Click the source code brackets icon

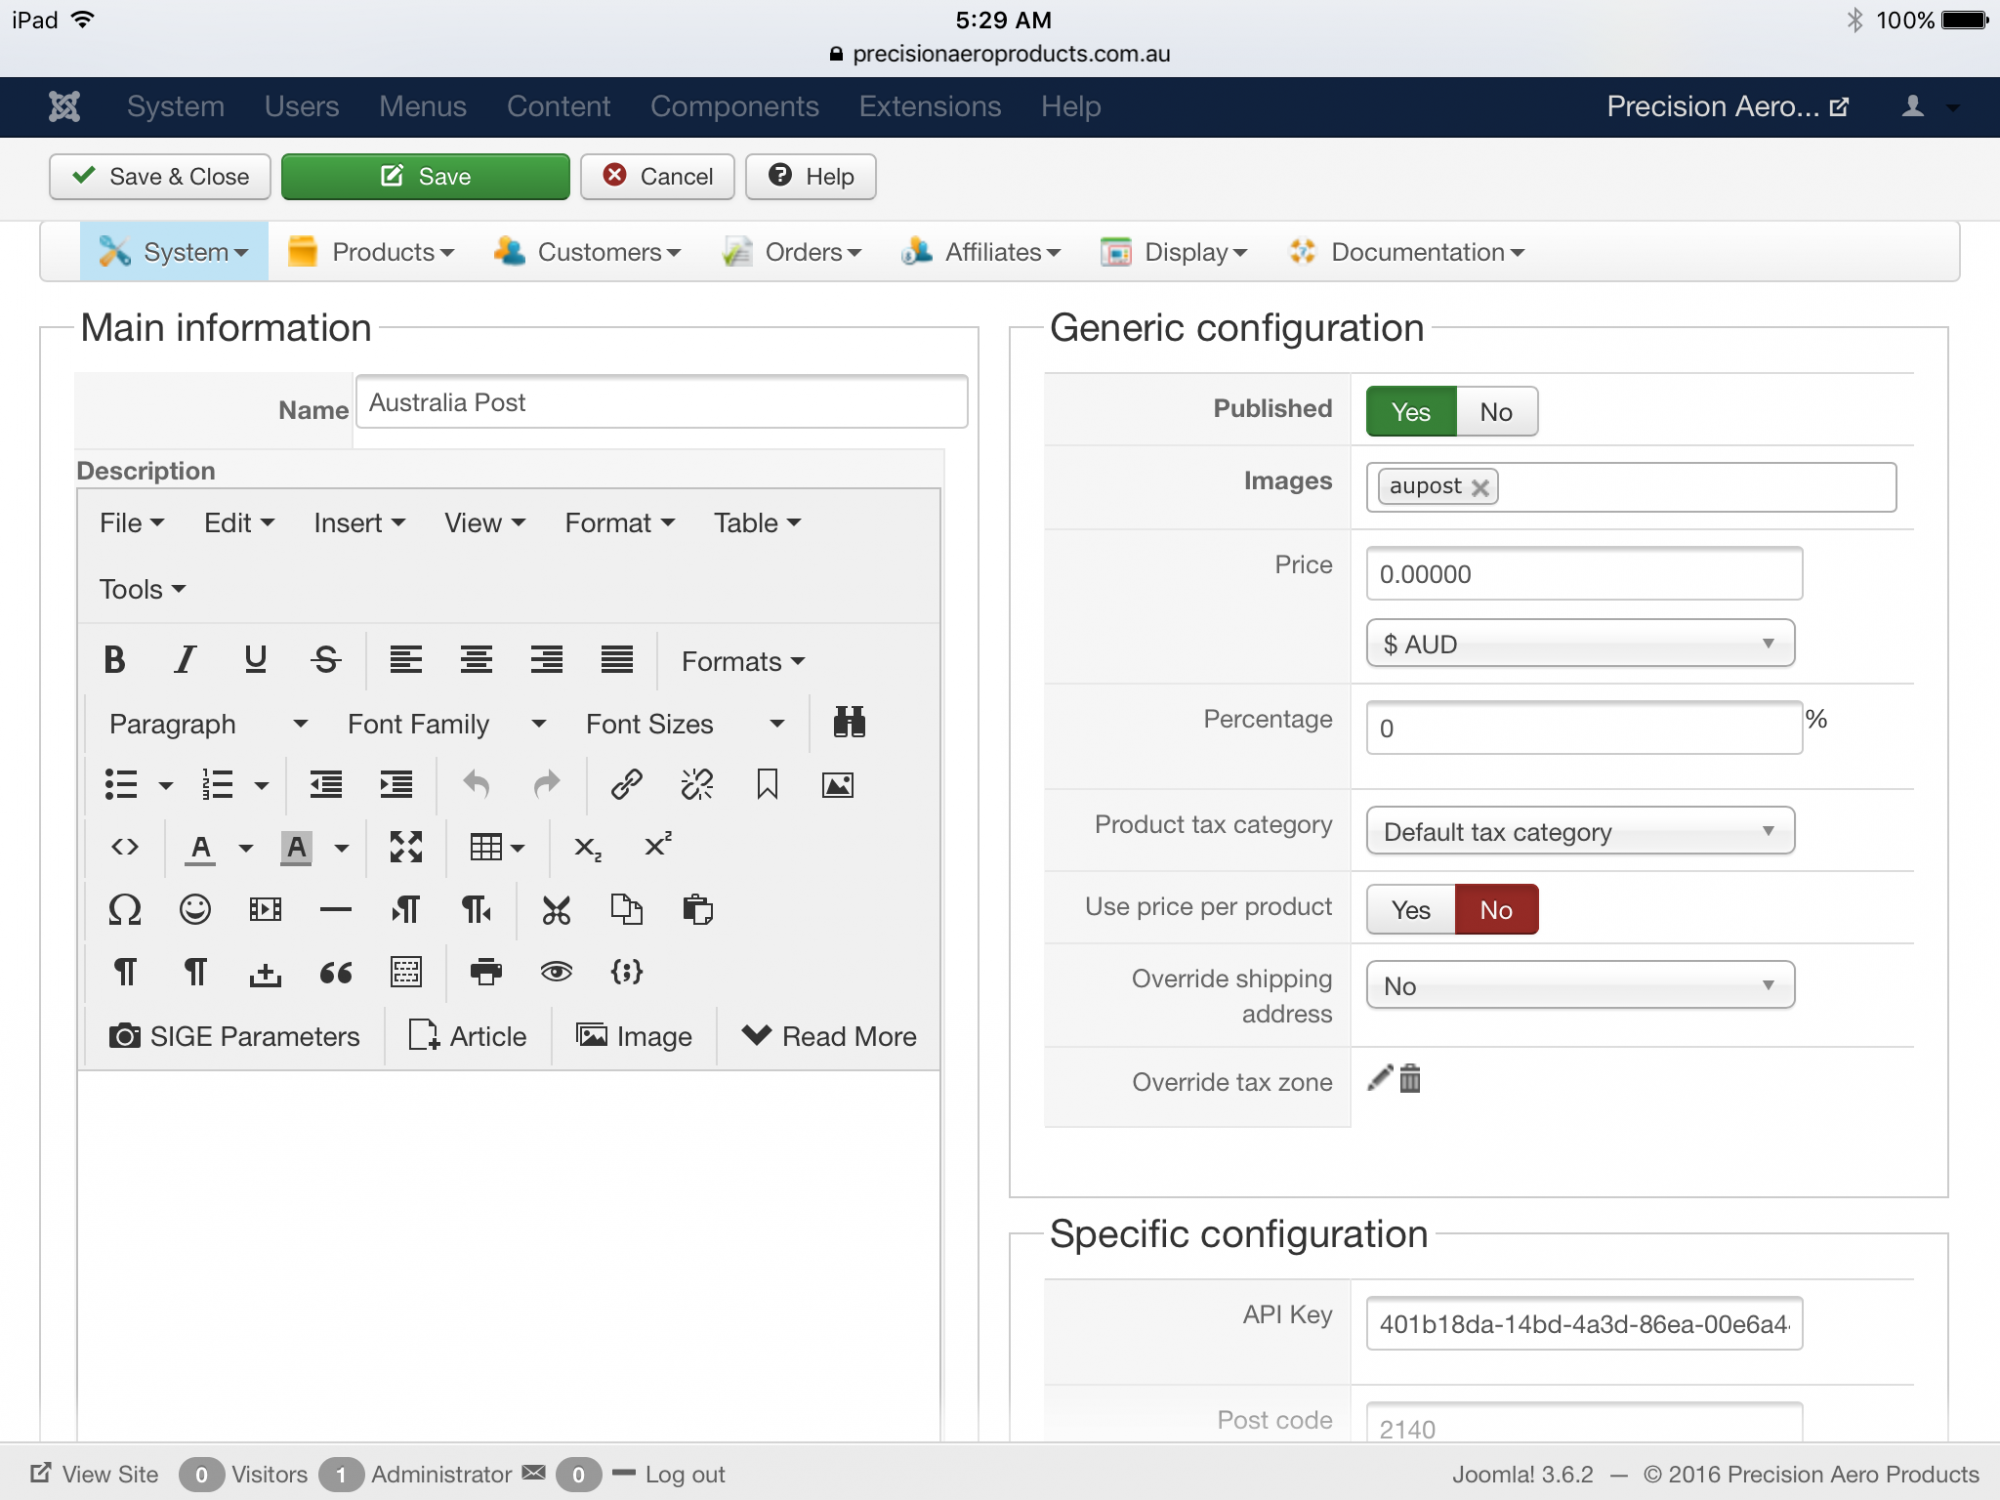125,847
